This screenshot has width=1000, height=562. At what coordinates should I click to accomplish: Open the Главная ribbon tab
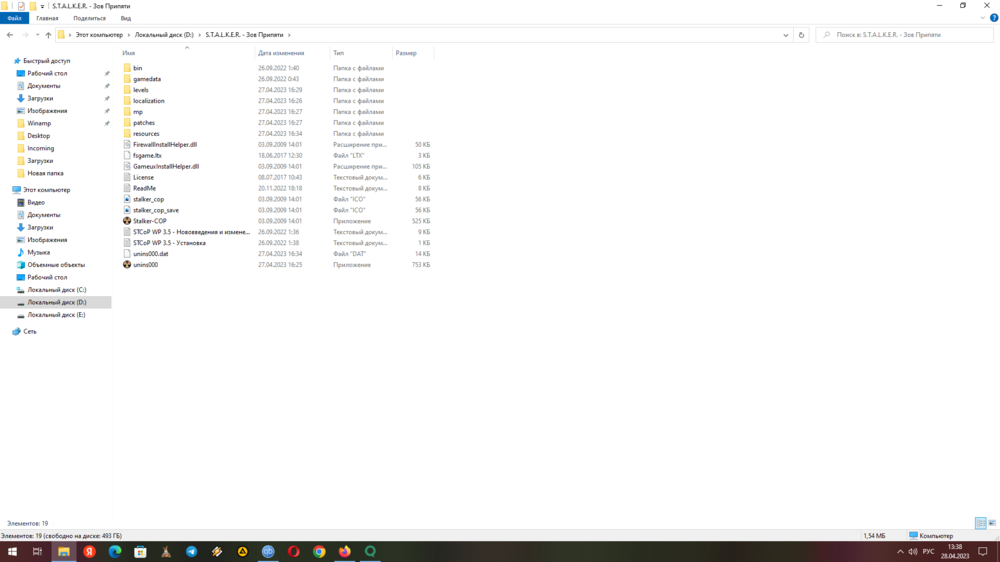coord(47,18)
